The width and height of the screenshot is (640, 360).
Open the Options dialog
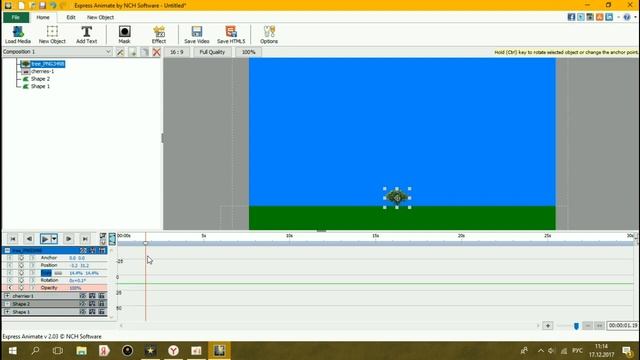269,35
